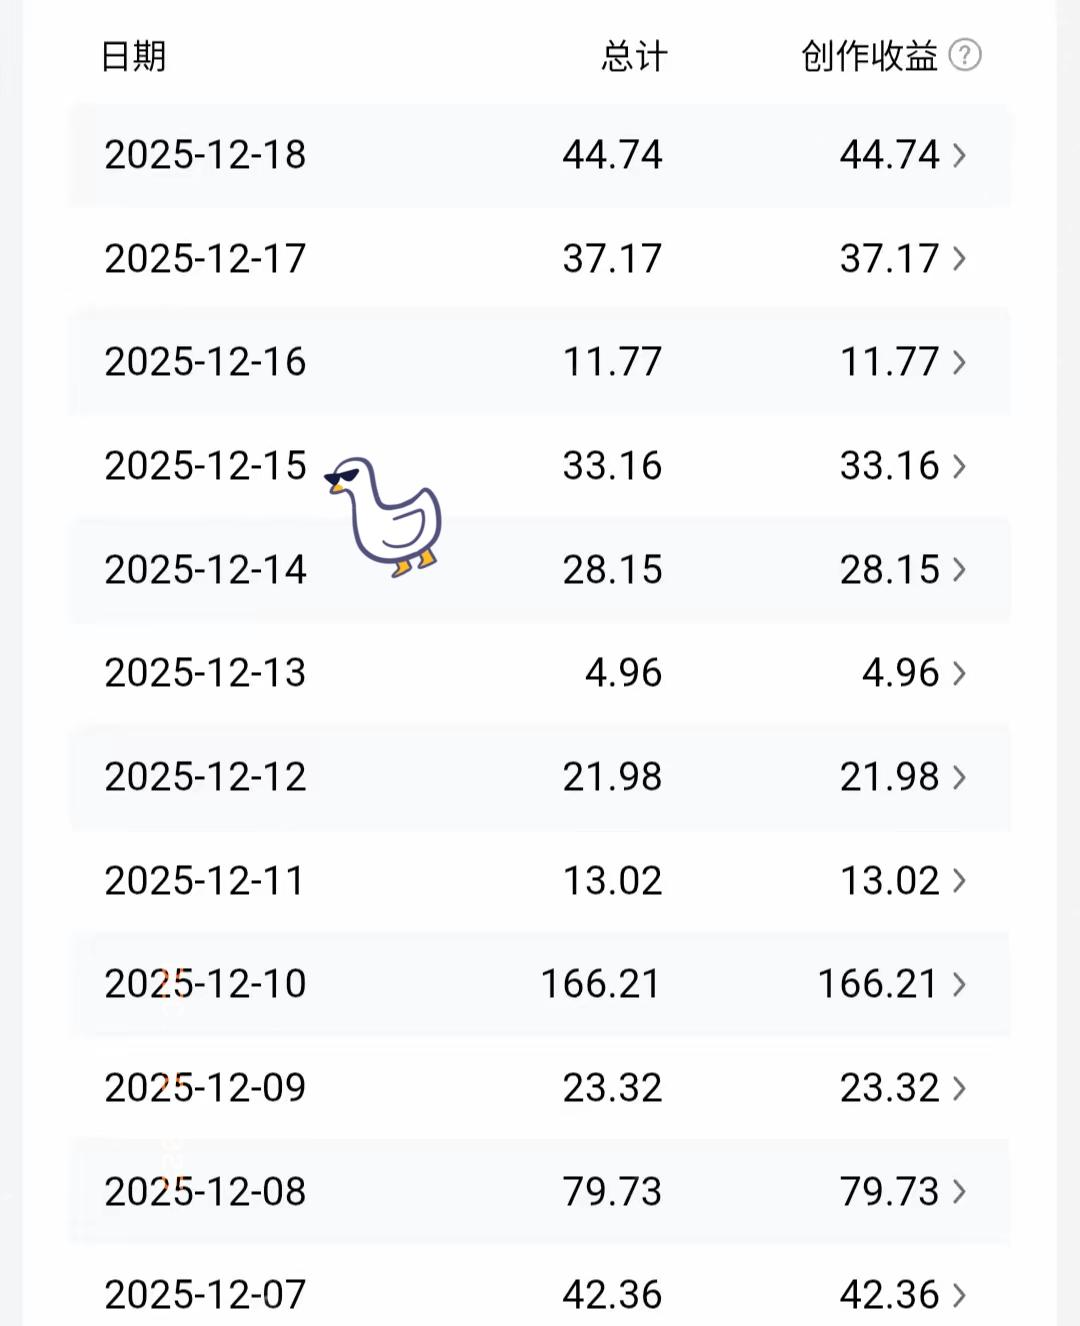Expand details chevron for 2025-12-17 row

(959, 259)
